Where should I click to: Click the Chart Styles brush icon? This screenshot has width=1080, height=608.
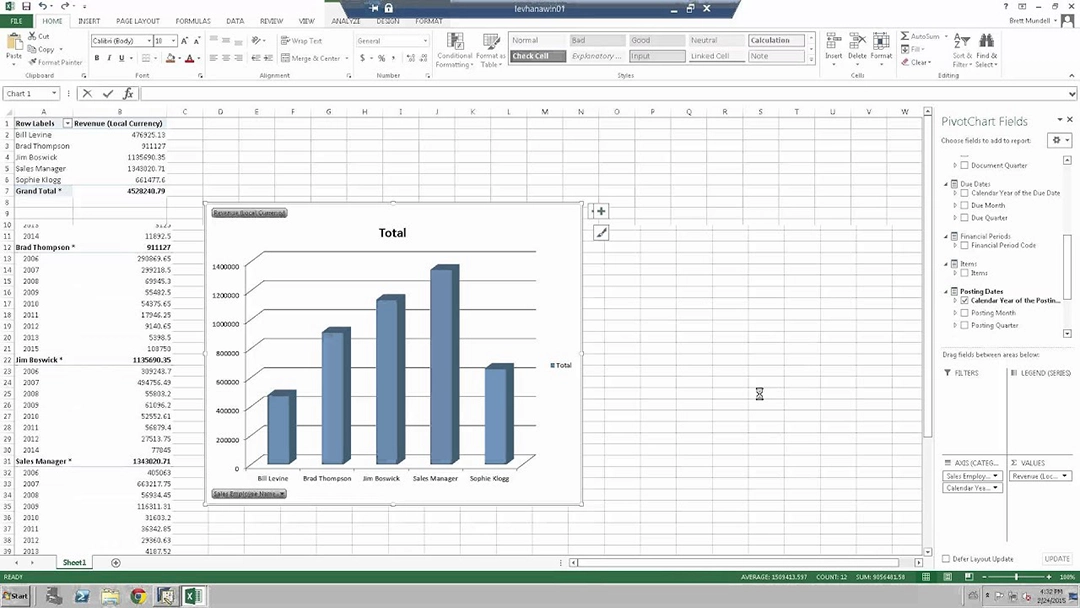[600, 232]
